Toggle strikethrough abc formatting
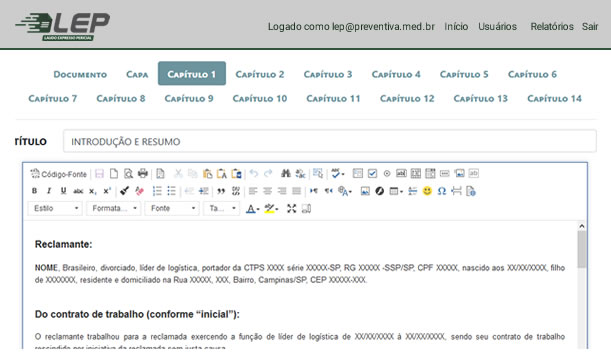The width and height of the screenshot is (611, 364). [x=78, y=191]
